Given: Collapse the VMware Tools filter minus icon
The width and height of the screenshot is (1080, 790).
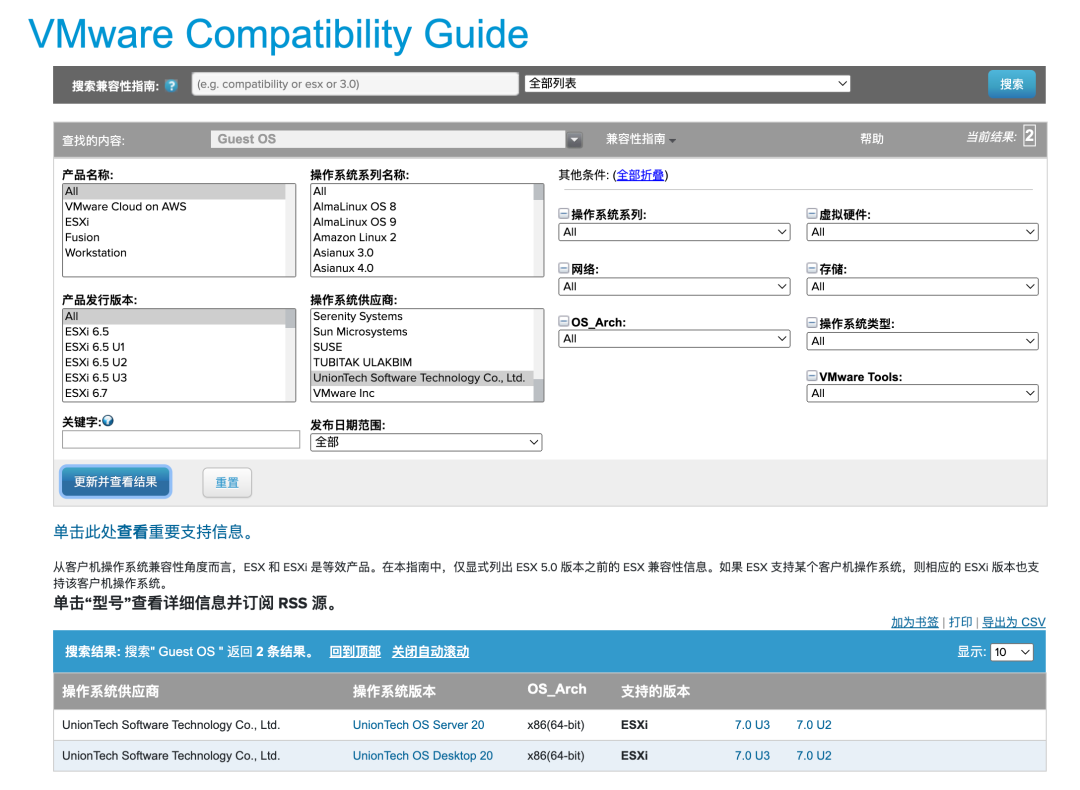Looking at the screenshot, I should coord(811,375).
